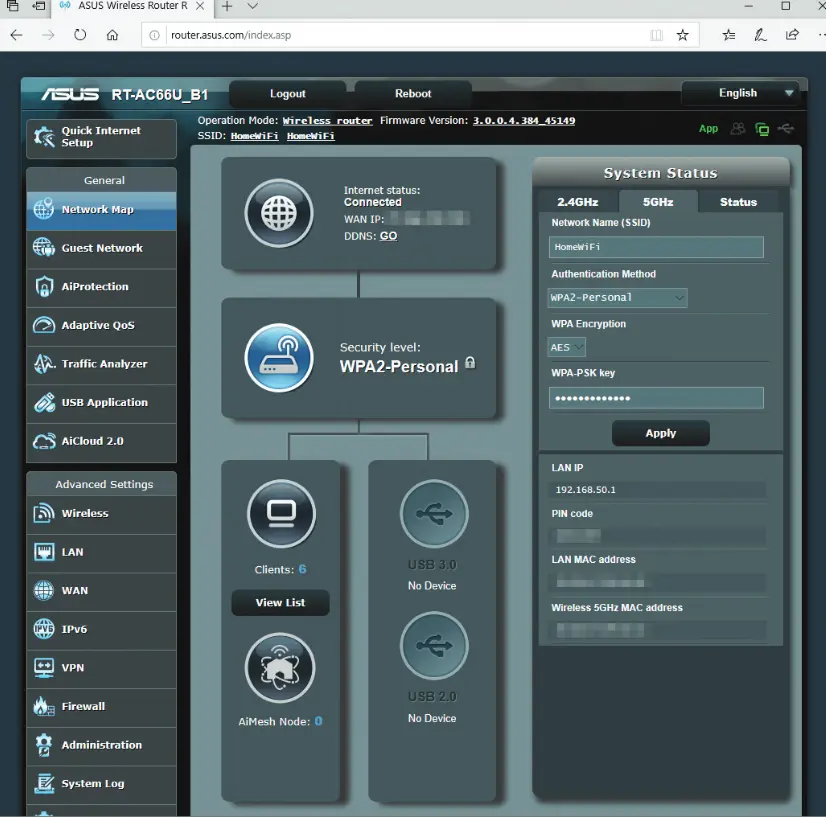
Task: Click the Network Name SSID field
Action: point(656,247)
